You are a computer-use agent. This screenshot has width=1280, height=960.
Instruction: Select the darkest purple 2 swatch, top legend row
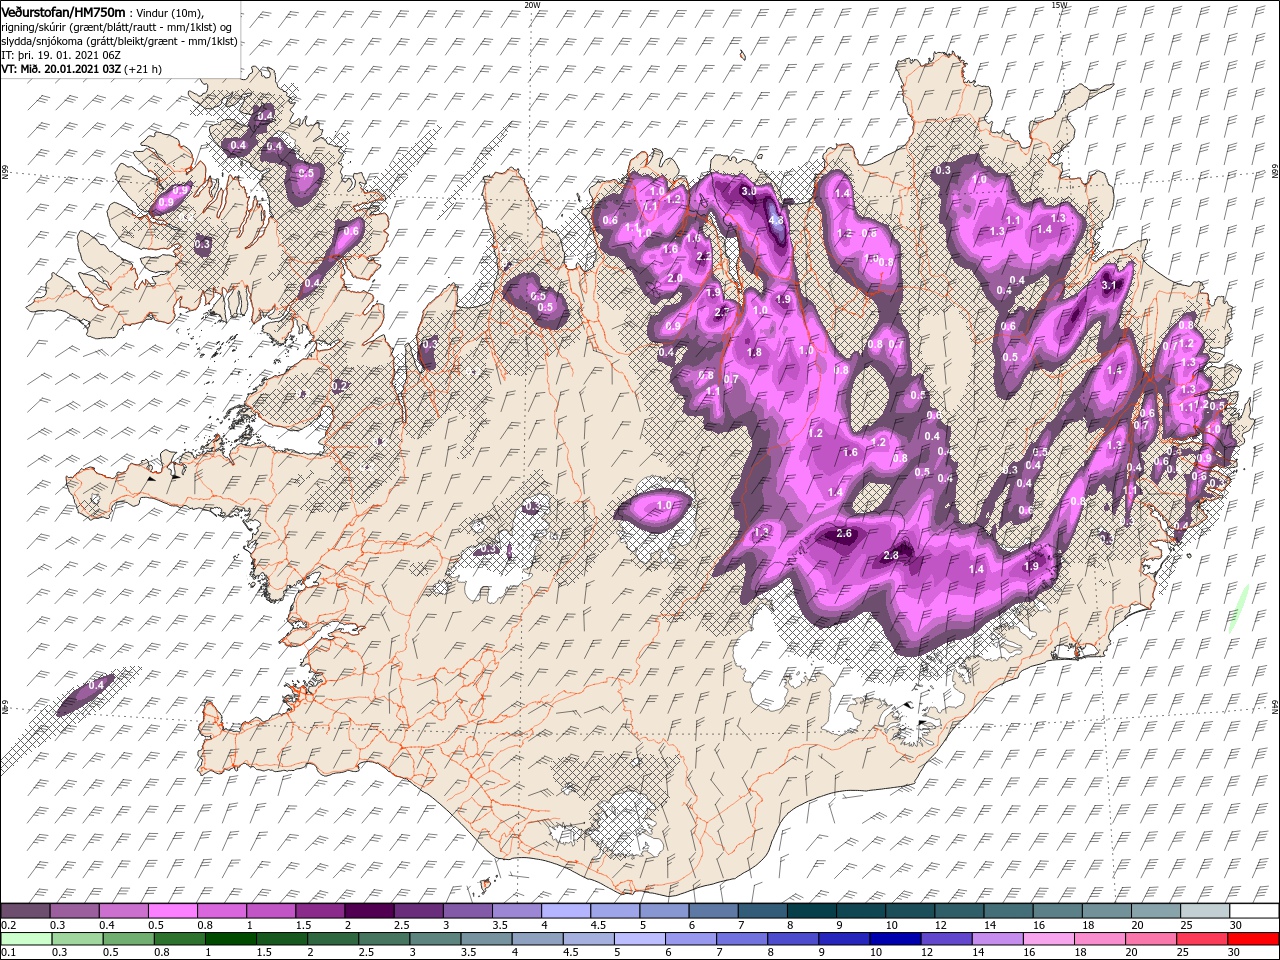click(370, 911)
